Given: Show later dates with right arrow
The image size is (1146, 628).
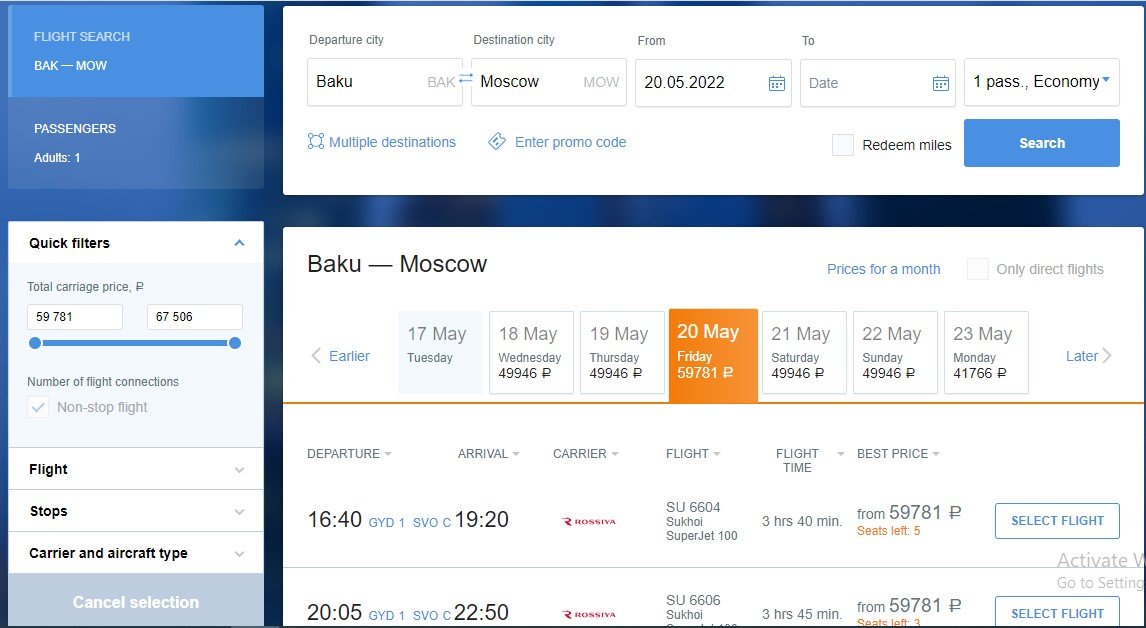Looking at the screenshot, I should [x=1107, y=356].
